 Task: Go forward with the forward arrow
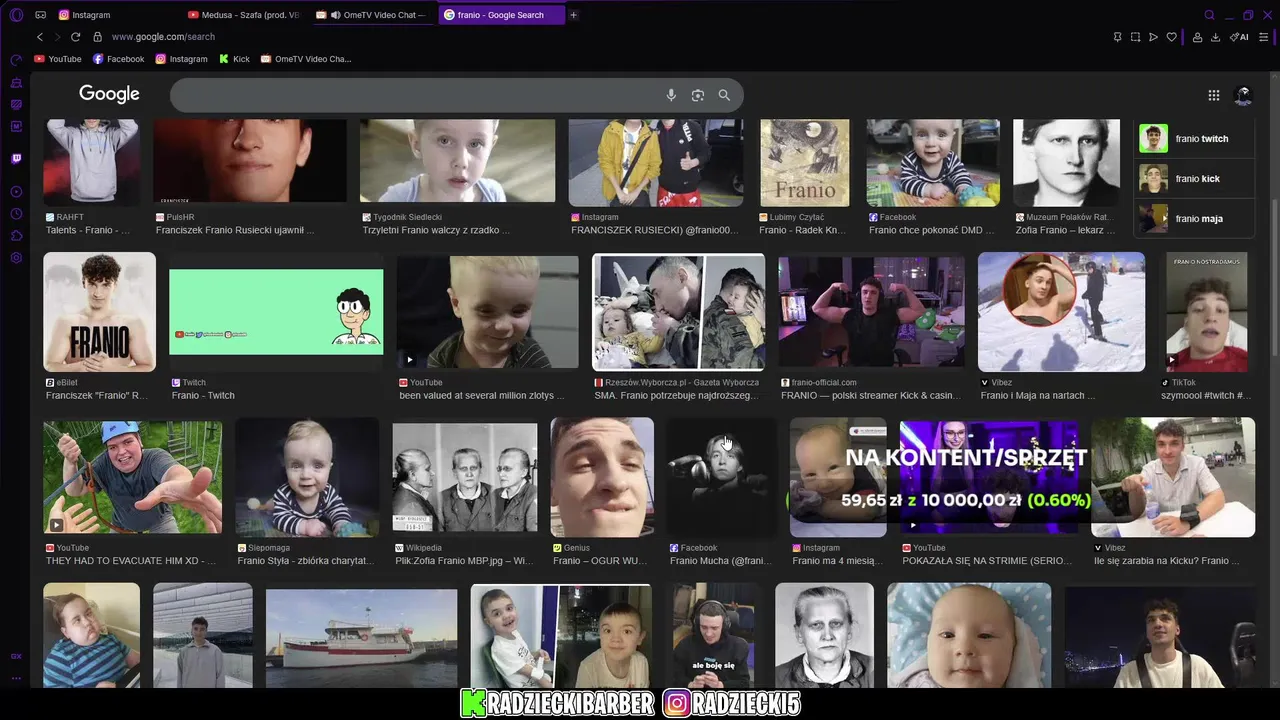point(57,37)
